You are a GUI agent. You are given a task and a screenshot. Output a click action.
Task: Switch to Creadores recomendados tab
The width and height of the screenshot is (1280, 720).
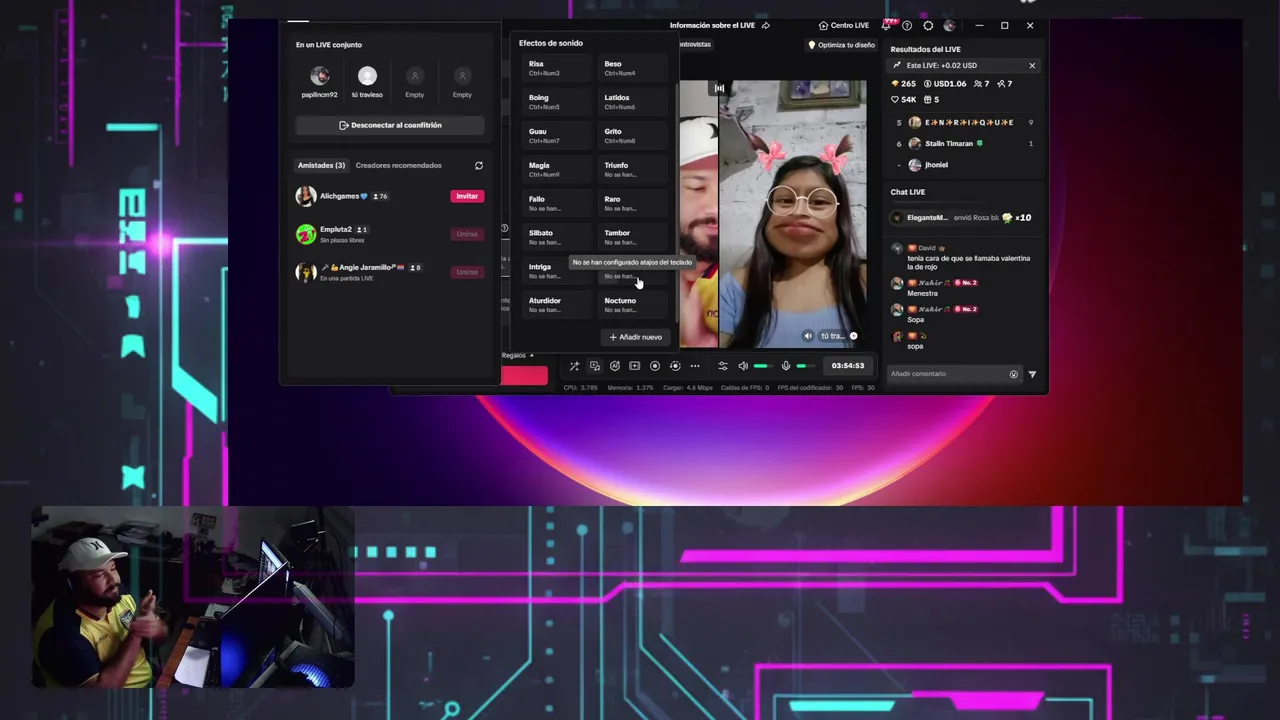pyautogui.click(x=398, y=166)
